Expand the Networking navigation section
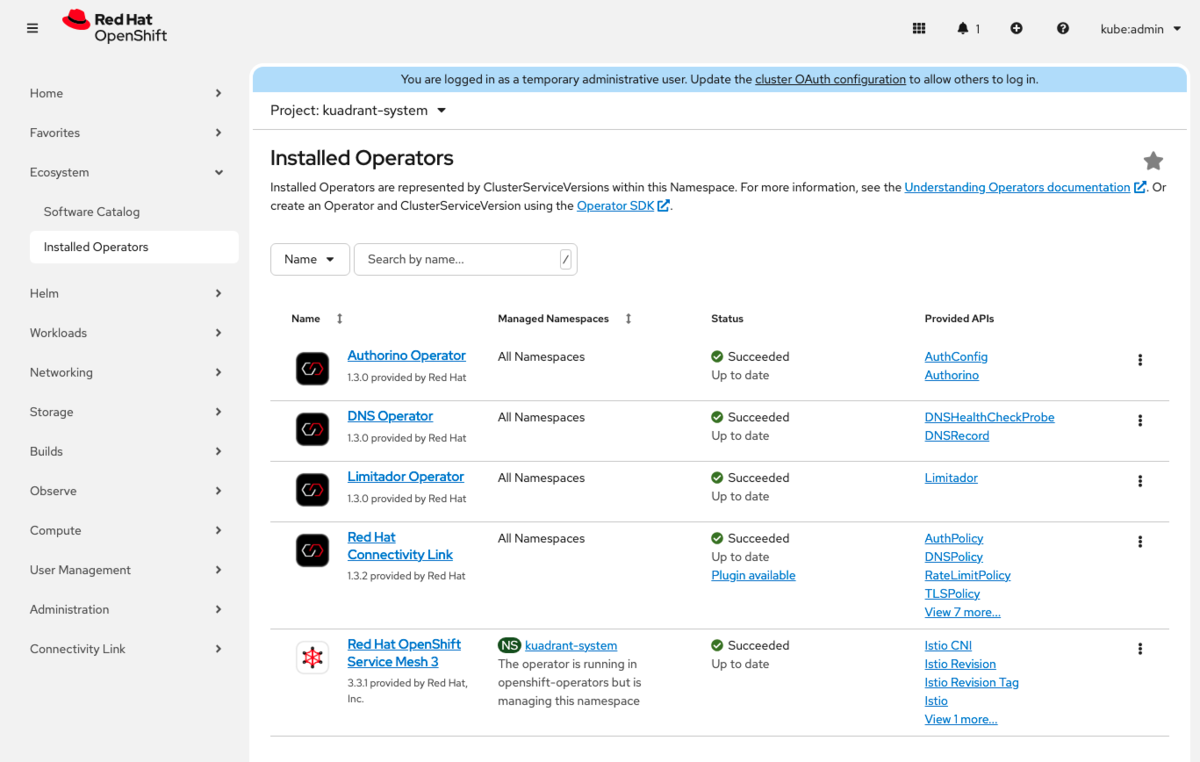 [127, 372]
